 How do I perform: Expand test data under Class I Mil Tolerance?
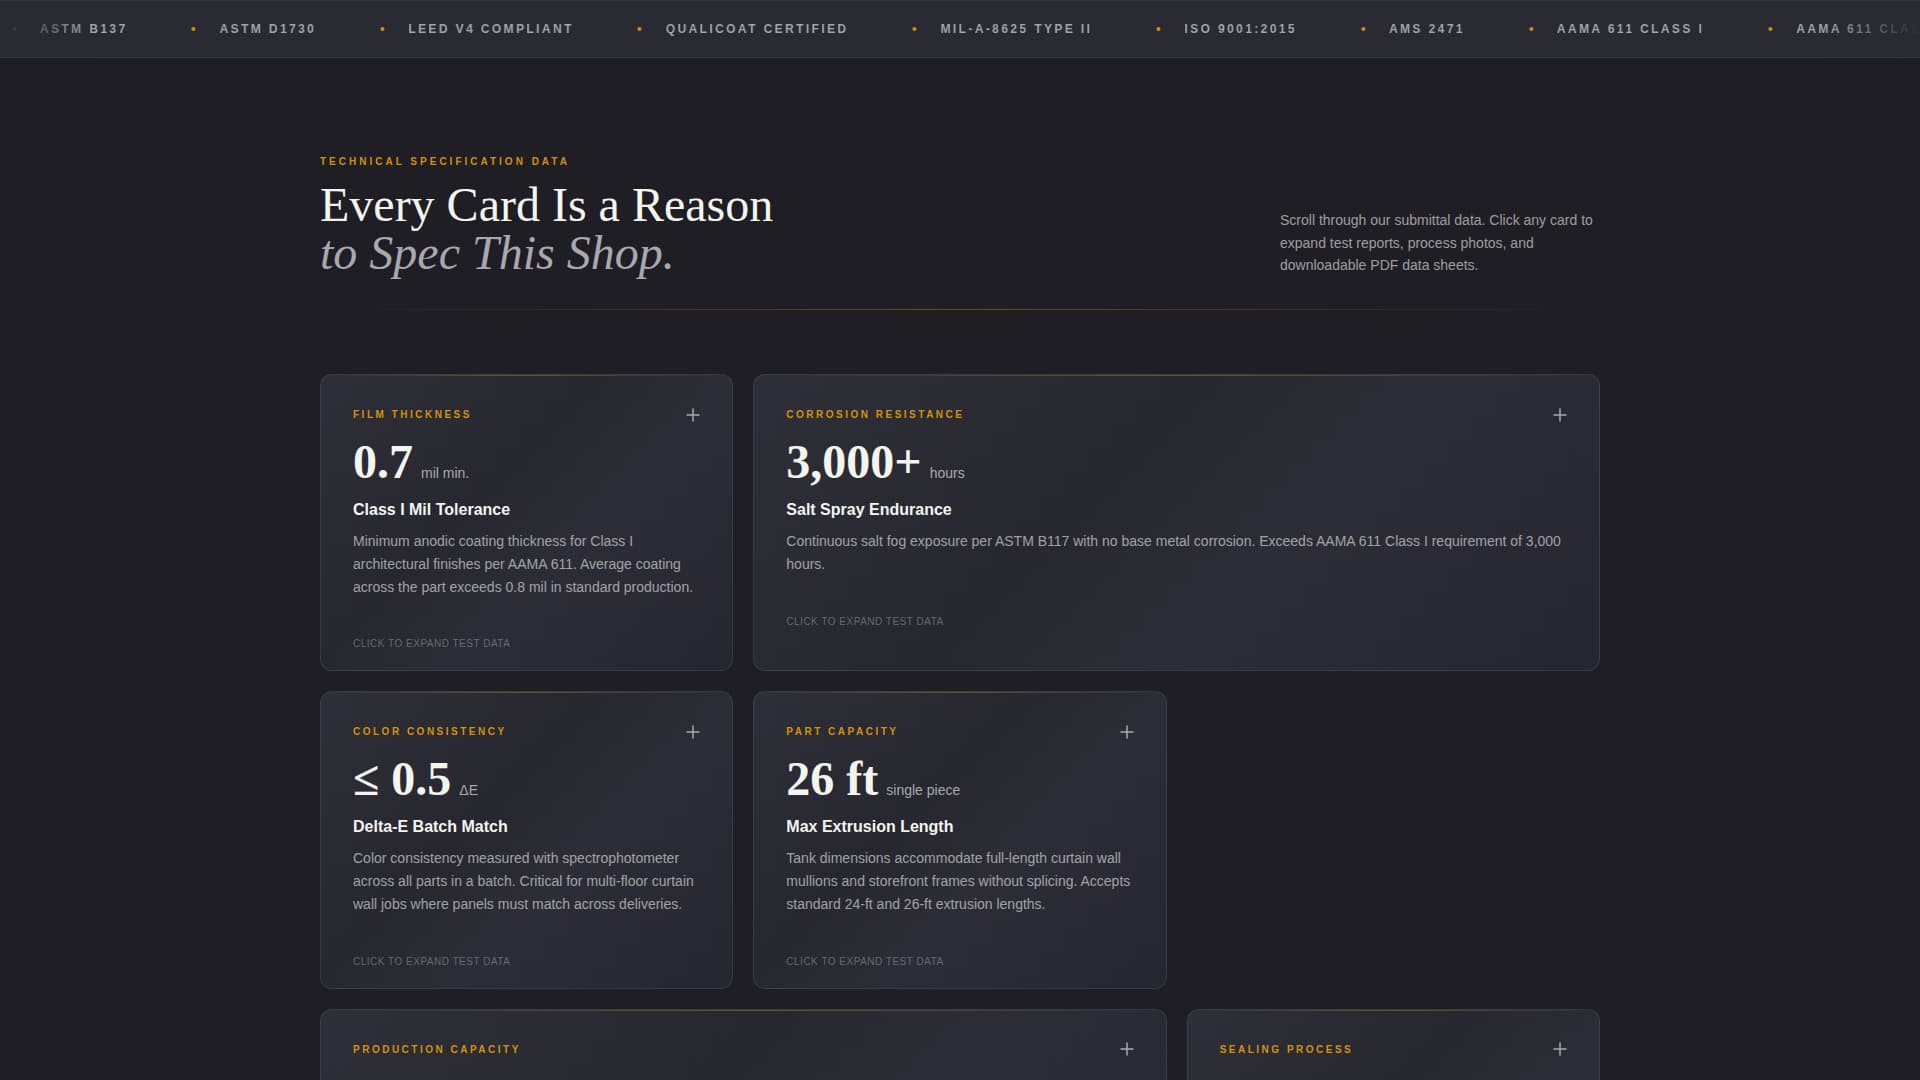point(431,643)
